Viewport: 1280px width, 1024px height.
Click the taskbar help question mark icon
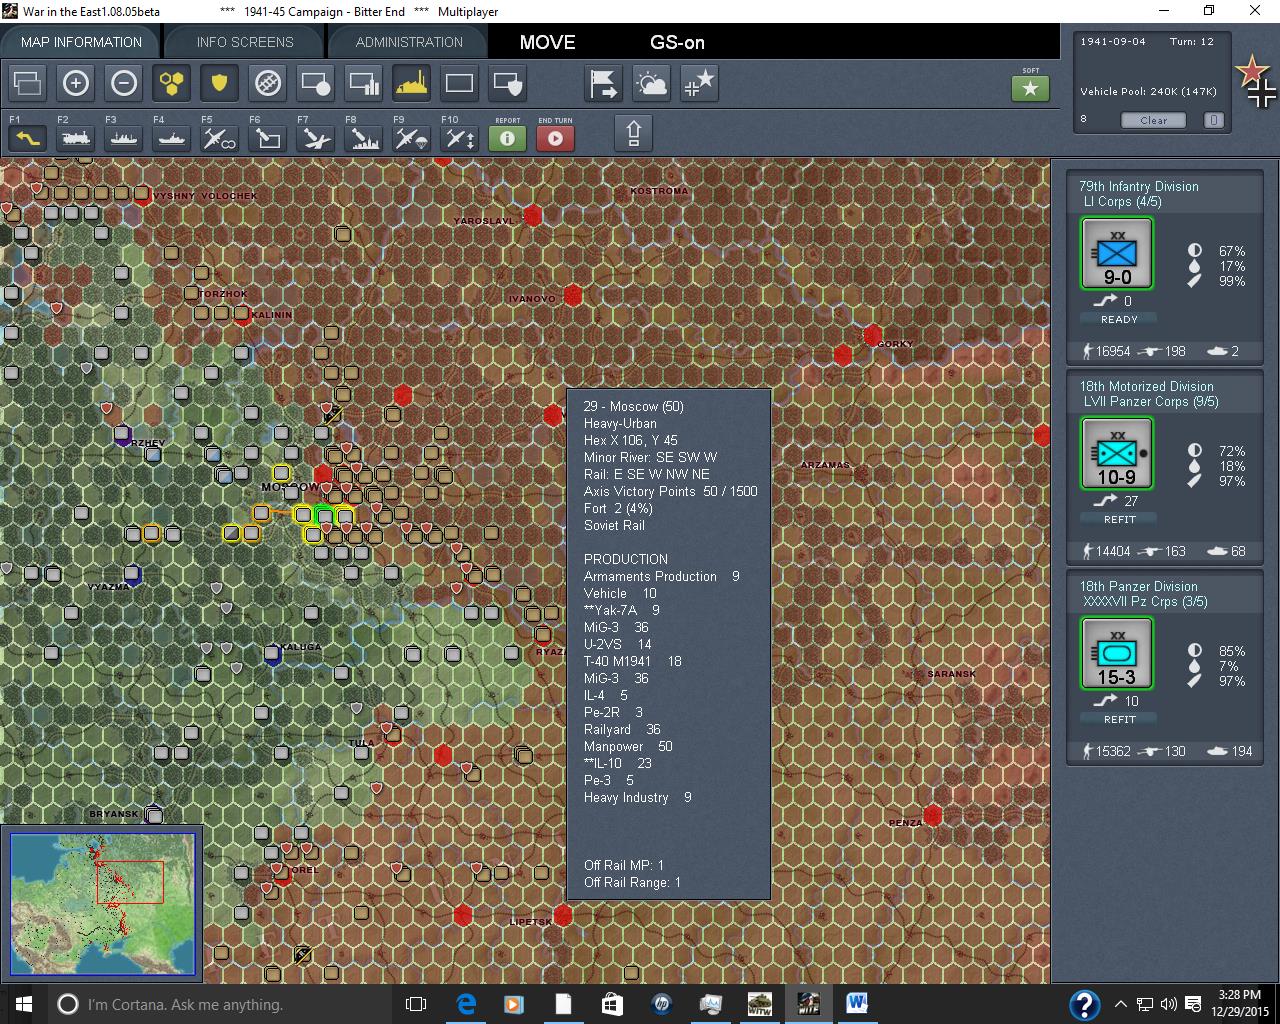(x=1084, y=1004)
